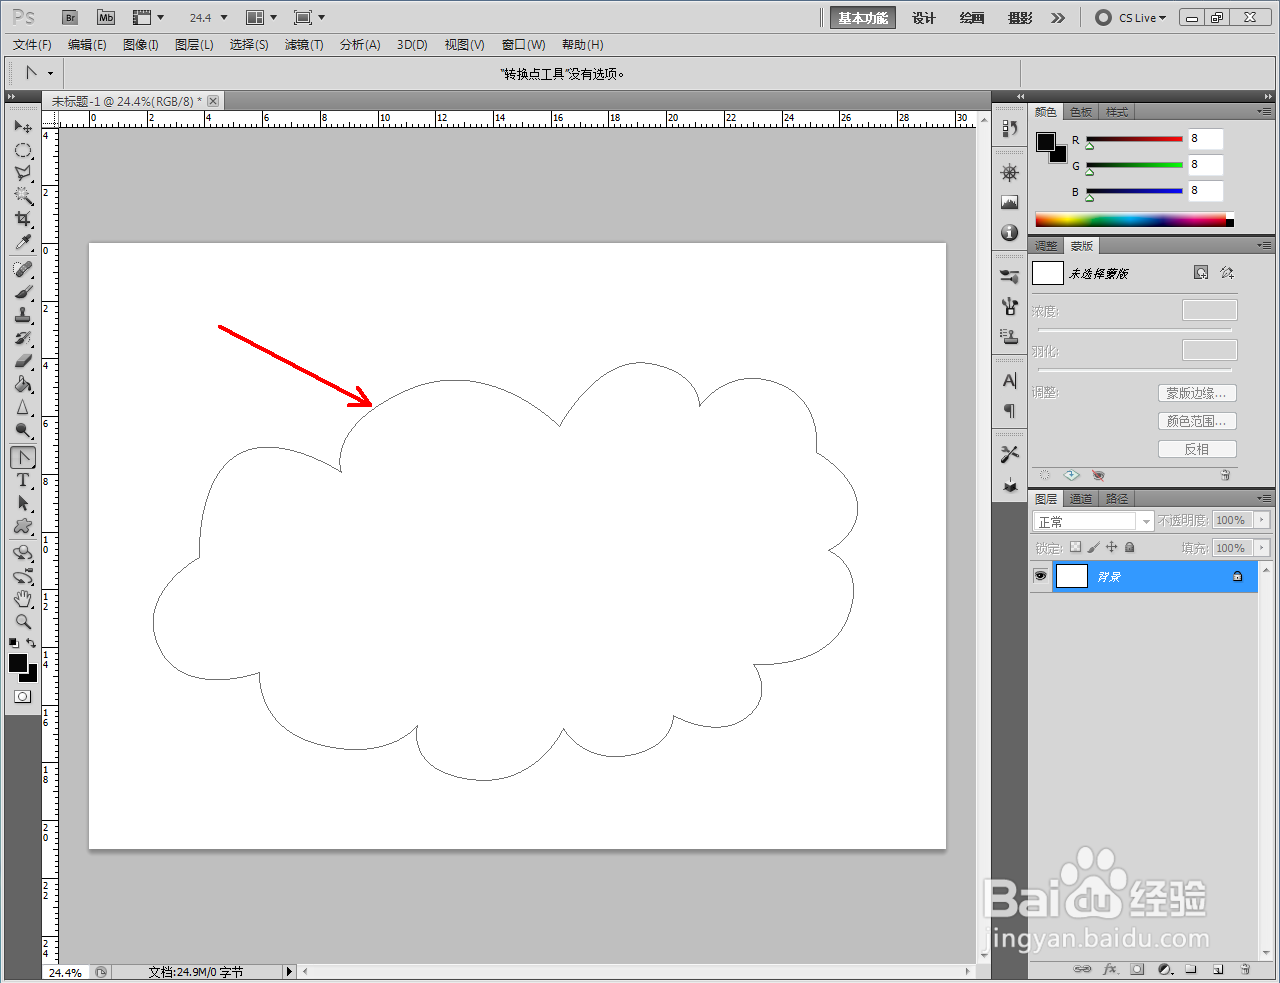1280x983 pixels.
Task: Select the Magic Wand tool
Action: point(23,196)
